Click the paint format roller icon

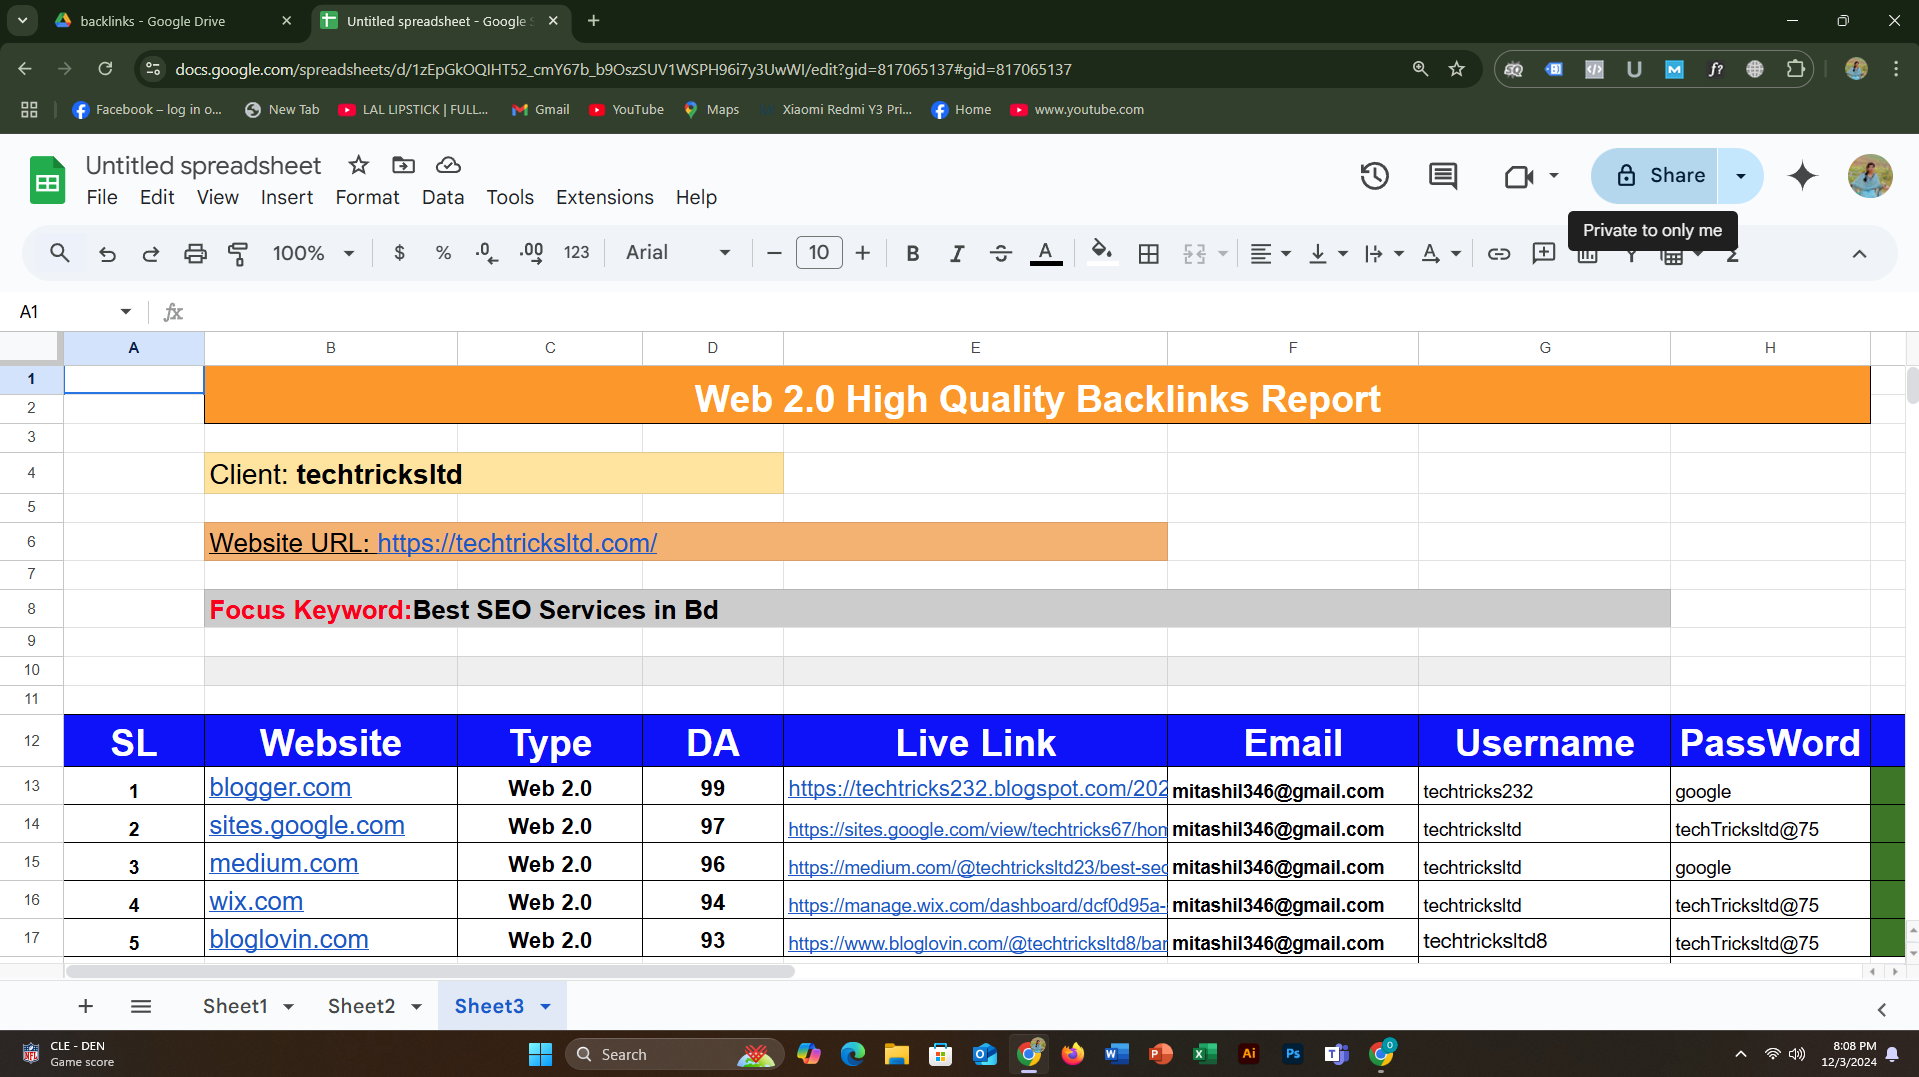tap(238, 254)
